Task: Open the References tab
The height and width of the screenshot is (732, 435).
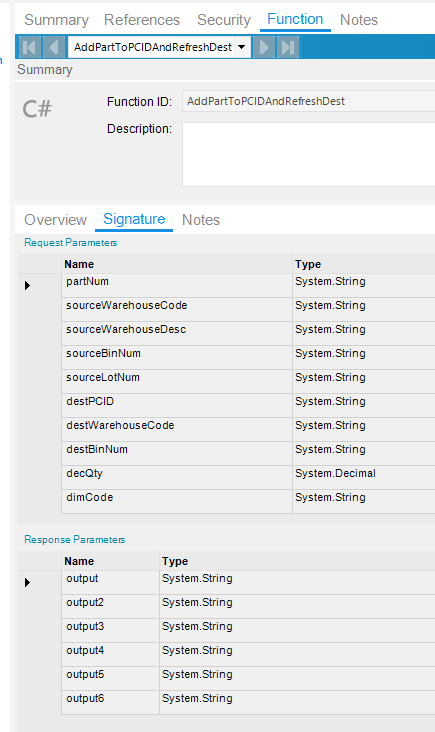Action: pos(142,20)
